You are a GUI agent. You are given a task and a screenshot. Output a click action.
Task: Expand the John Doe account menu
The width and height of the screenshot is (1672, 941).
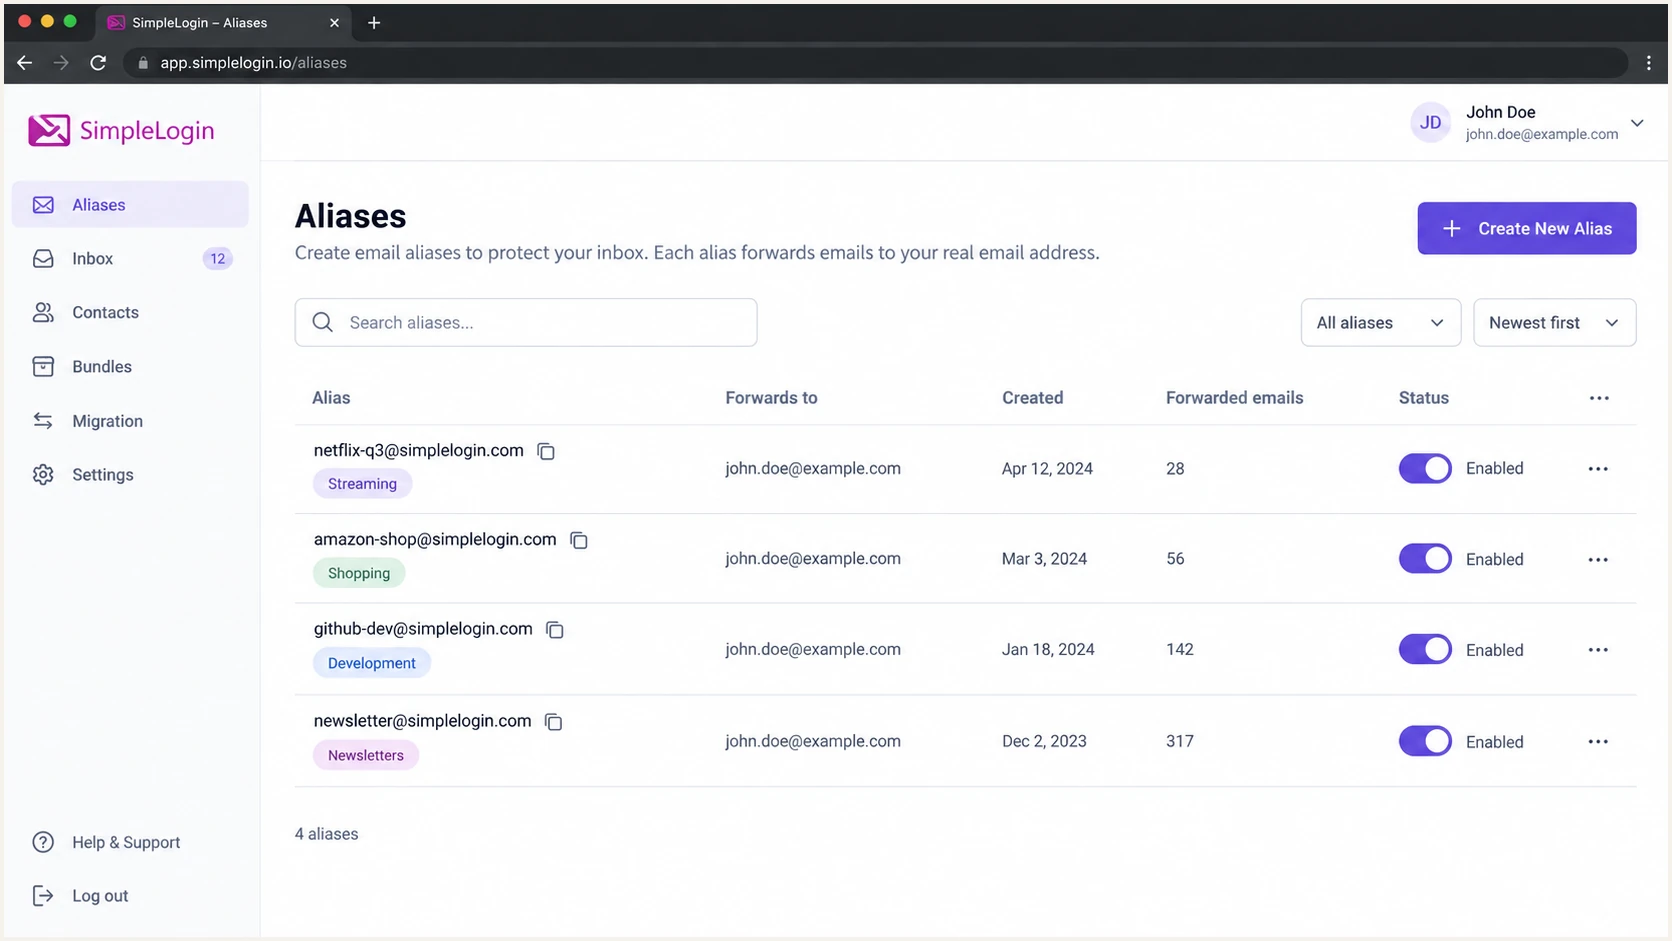coord(1637,123)
